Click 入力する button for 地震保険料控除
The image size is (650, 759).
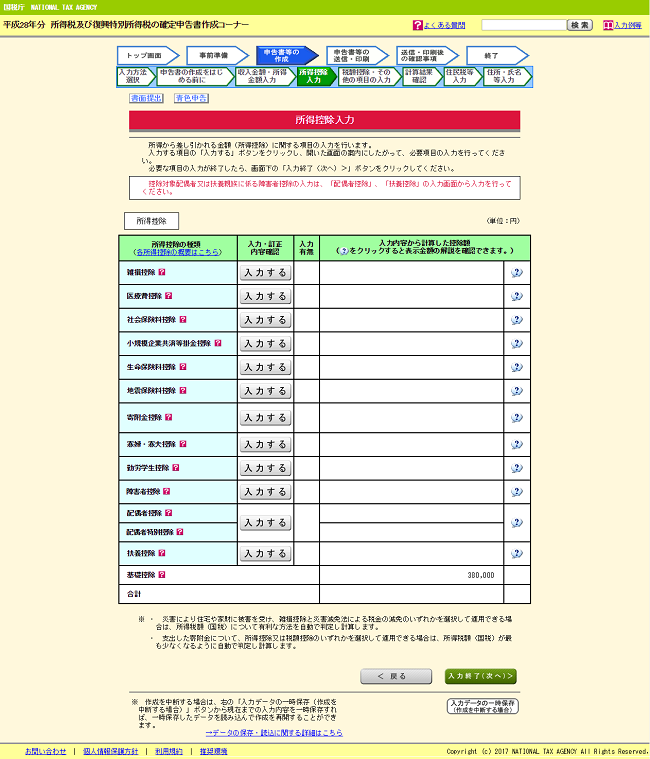point(266,391)
